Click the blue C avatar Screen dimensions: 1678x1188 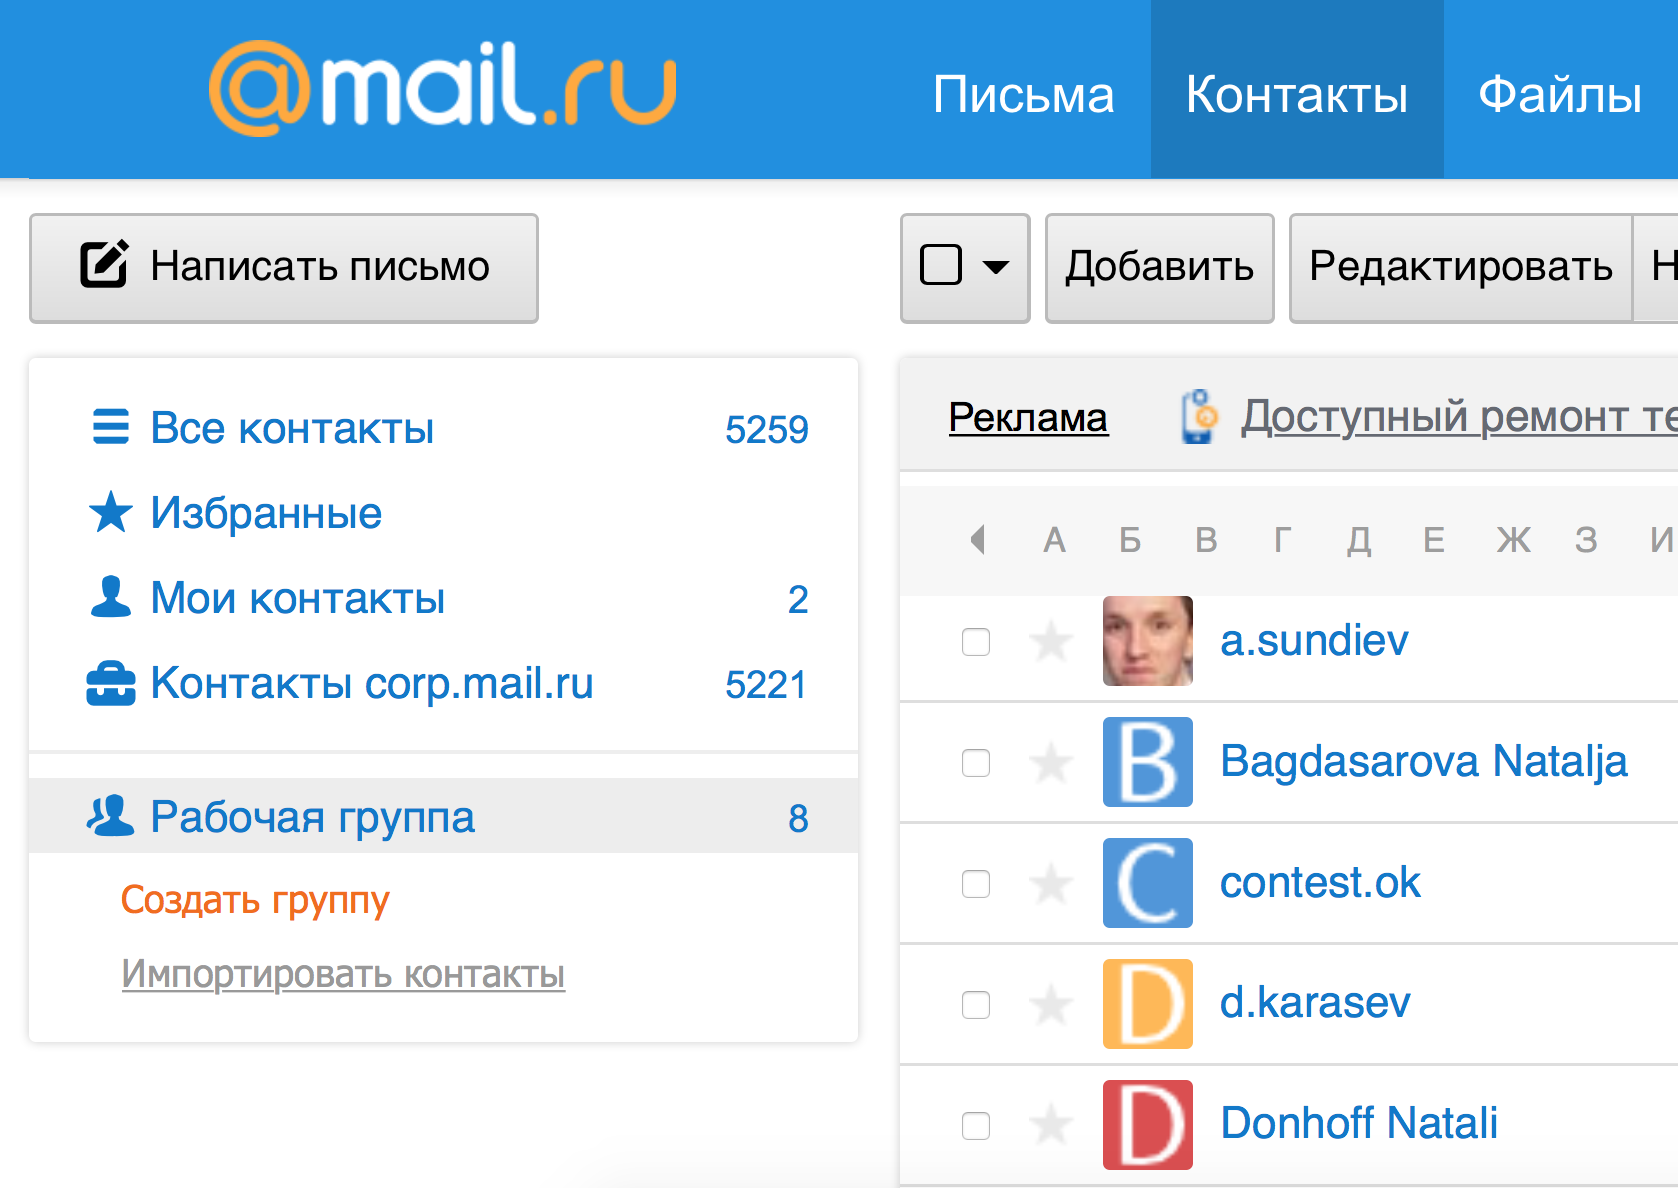point(1148,883)
